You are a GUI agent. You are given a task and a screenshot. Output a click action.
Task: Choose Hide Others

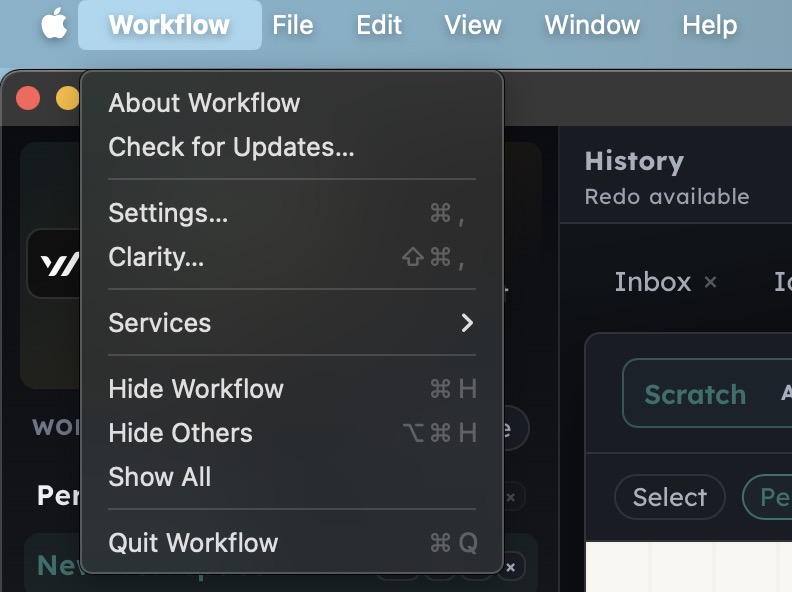[292, 433]
